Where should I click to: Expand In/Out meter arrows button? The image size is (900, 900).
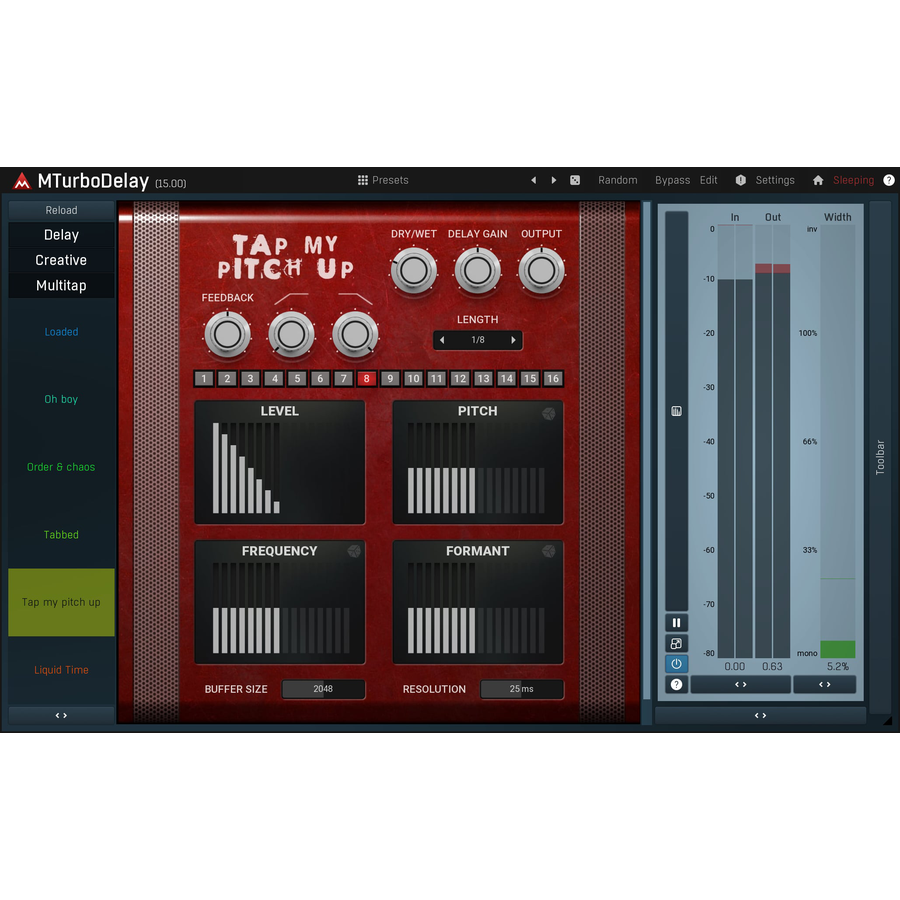(740, 684)
